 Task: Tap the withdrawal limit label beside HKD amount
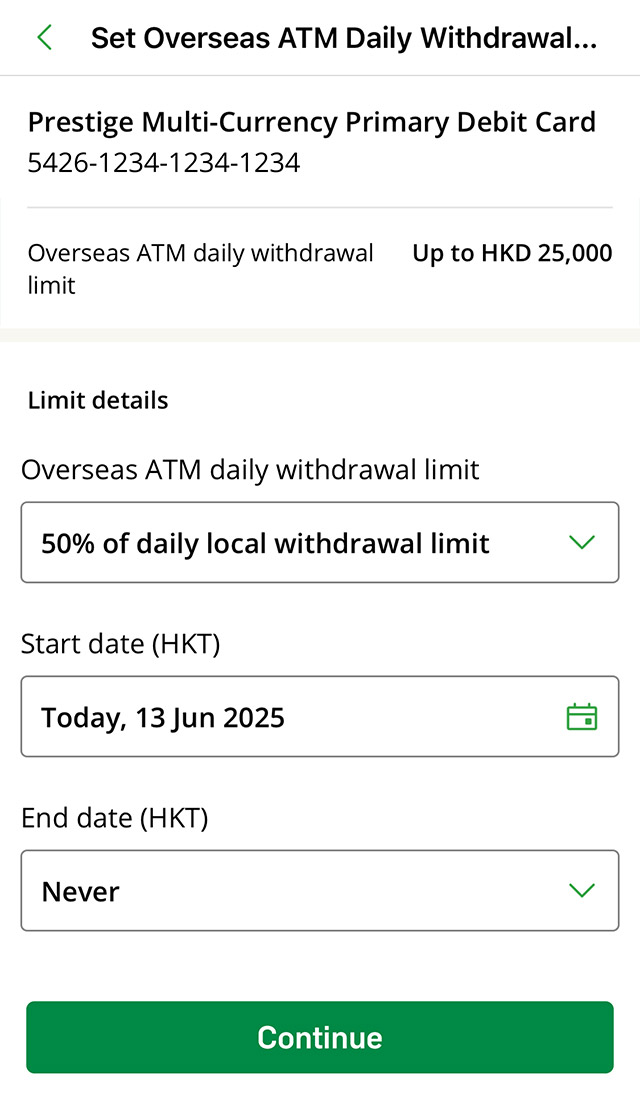click(200, 269)
